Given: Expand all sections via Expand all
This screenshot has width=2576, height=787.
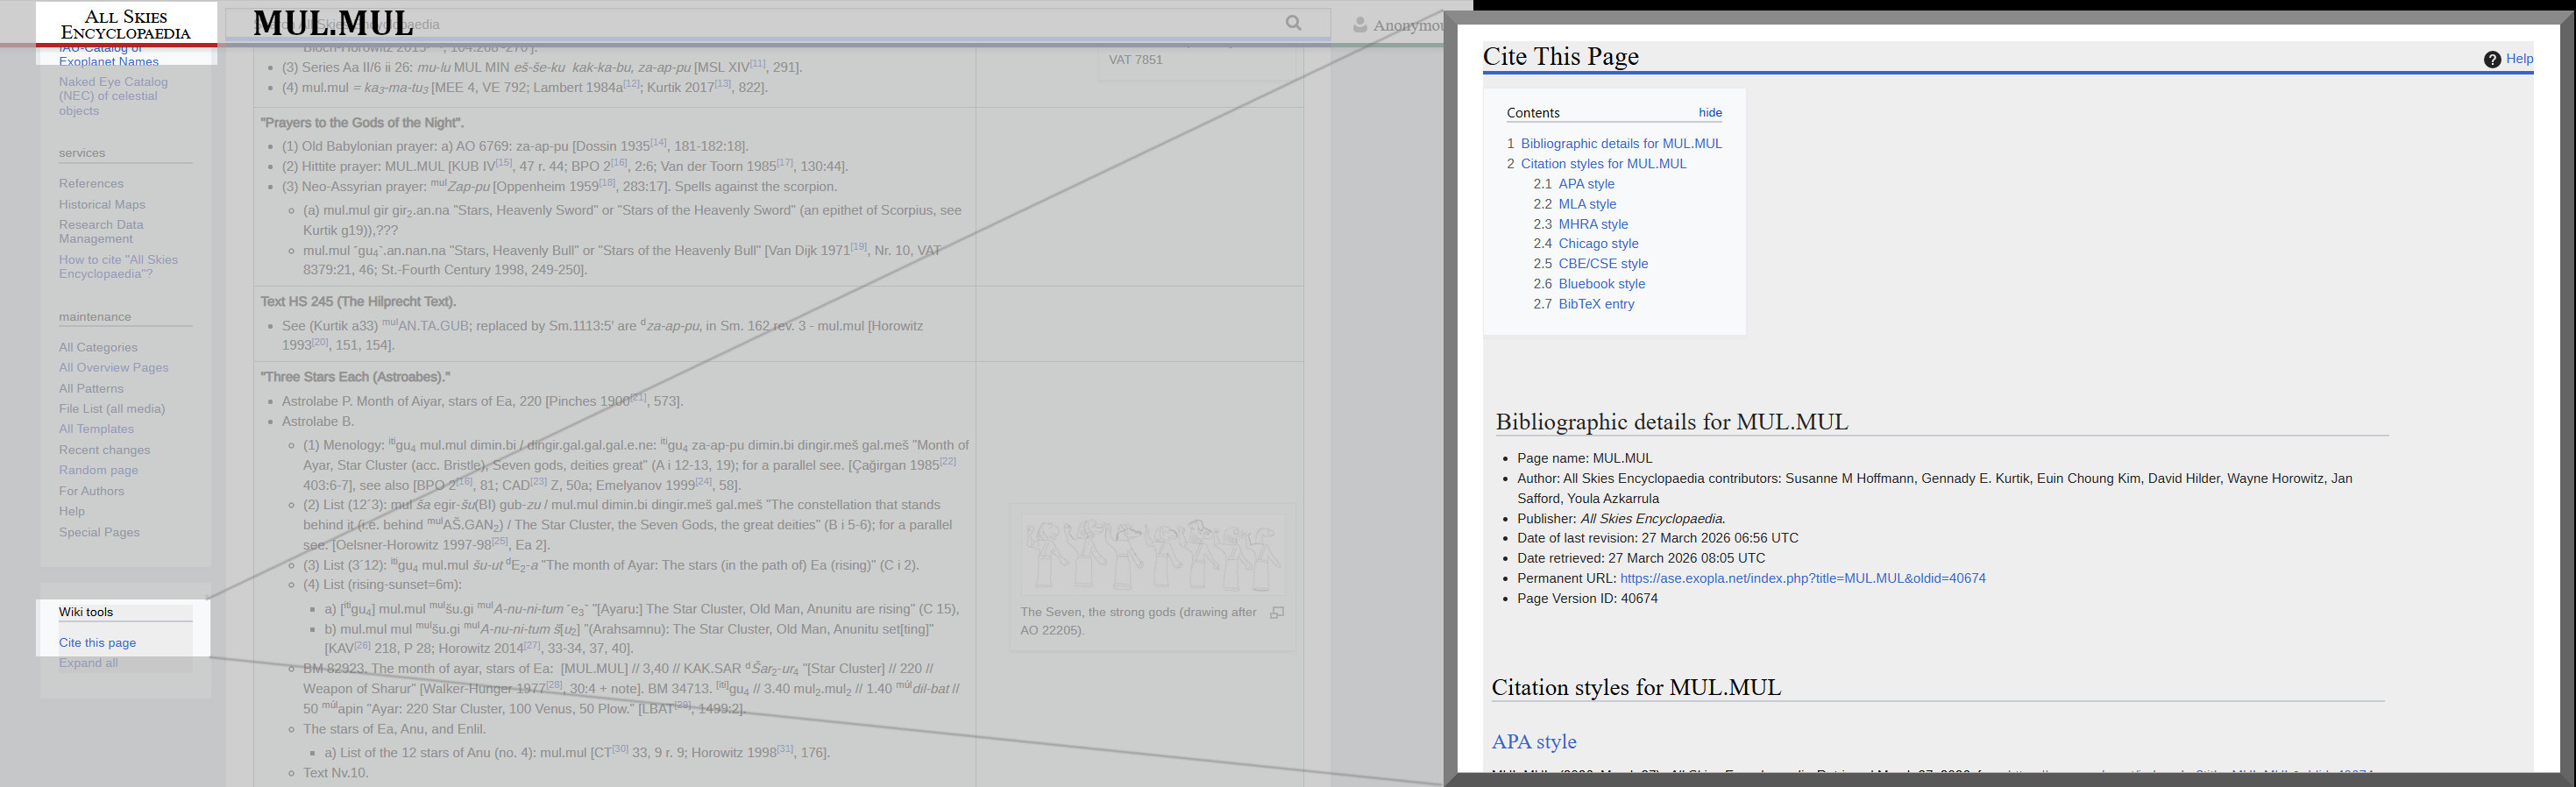Looking at the screenshot, I should [88, 663].
